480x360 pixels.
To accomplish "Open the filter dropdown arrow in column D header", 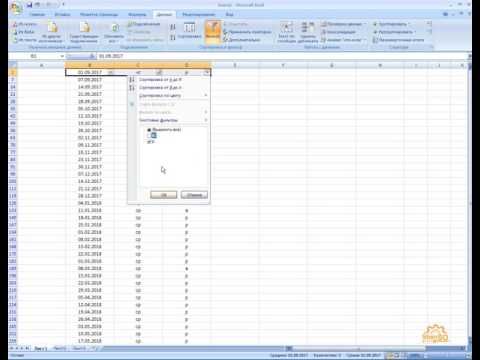I will (x=207, y=72).
